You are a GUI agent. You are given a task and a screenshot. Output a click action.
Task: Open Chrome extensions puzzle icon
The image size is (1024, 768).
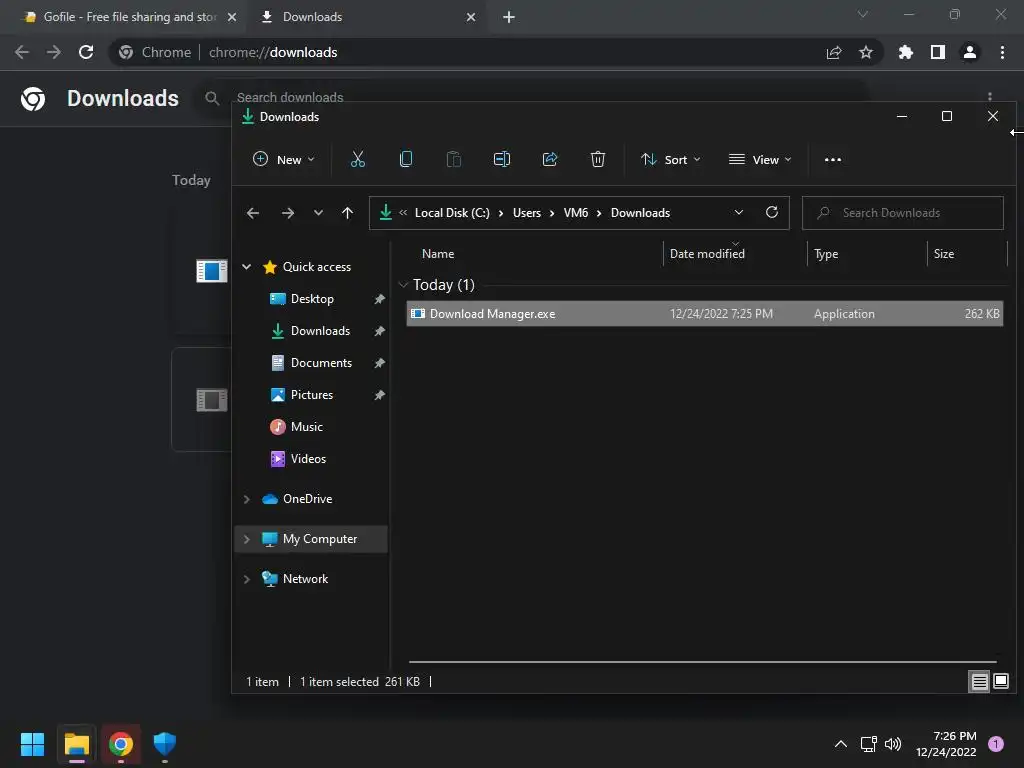point(905,52)
